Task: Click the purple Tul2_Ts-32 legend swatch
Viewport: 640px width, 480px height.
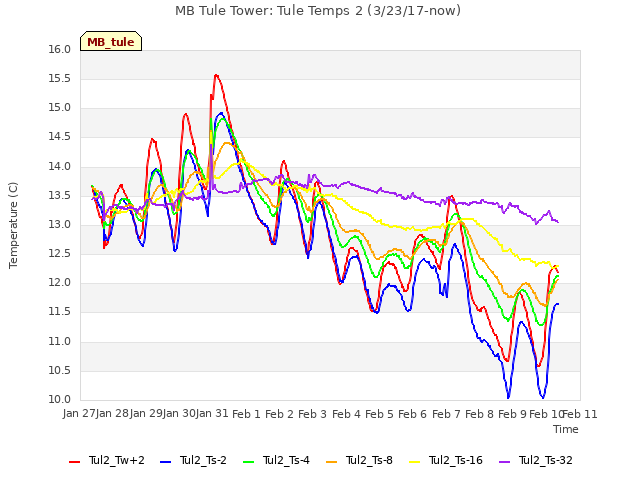Action: [505, 461]
